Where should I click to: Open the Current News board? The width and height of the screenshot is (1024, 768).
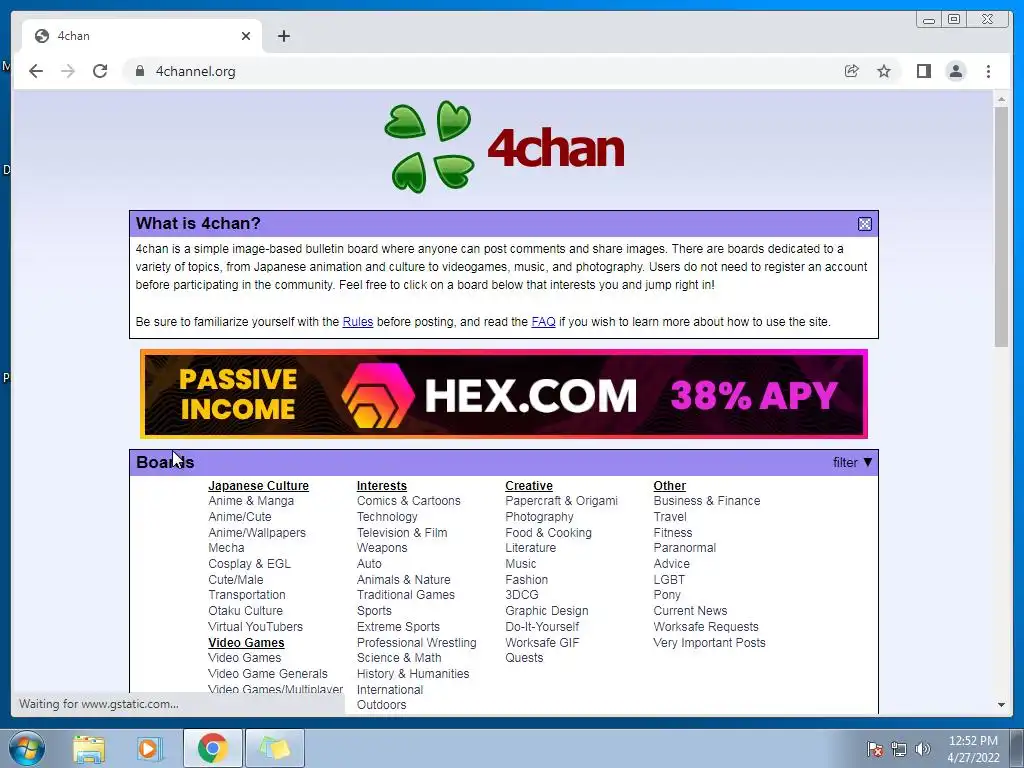coord(690,611)
